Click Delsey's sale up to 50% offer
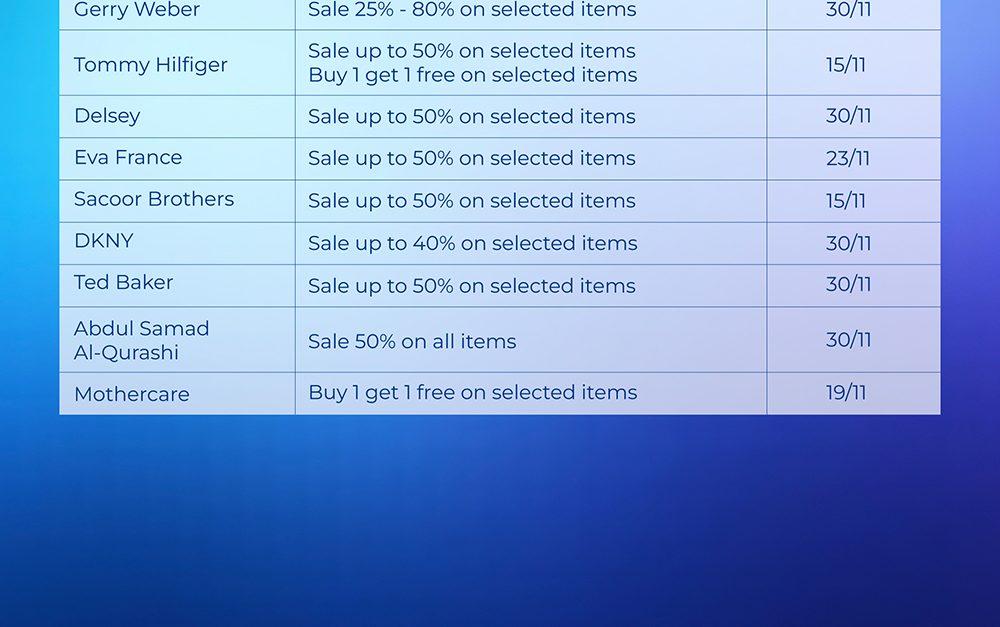Viewport: 1000px width, 627px height. click(472, 117)
